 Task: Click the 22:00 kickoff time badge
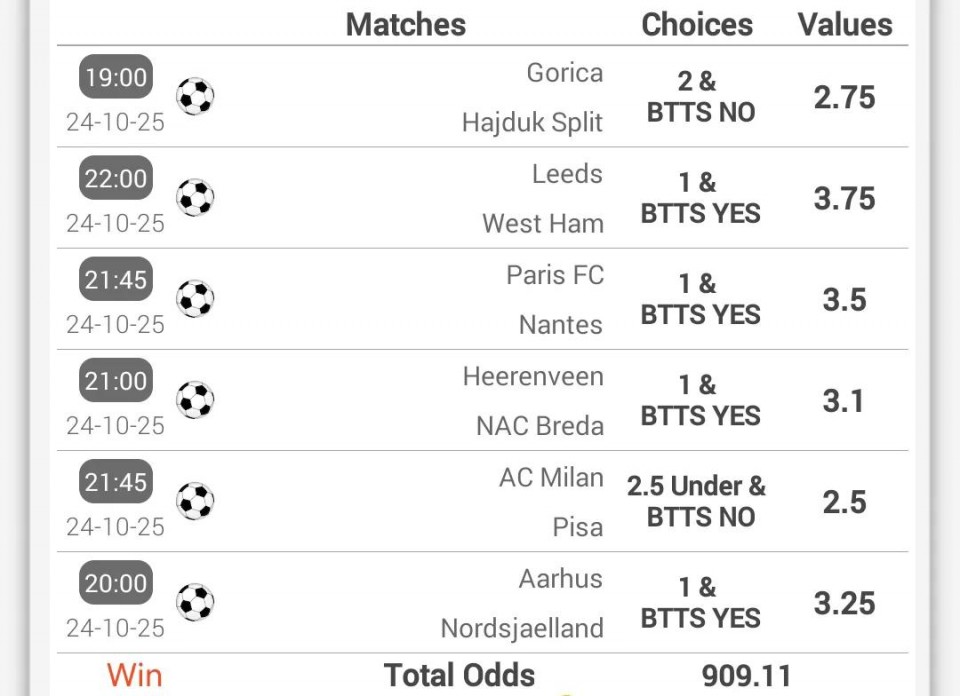point(116,179)
